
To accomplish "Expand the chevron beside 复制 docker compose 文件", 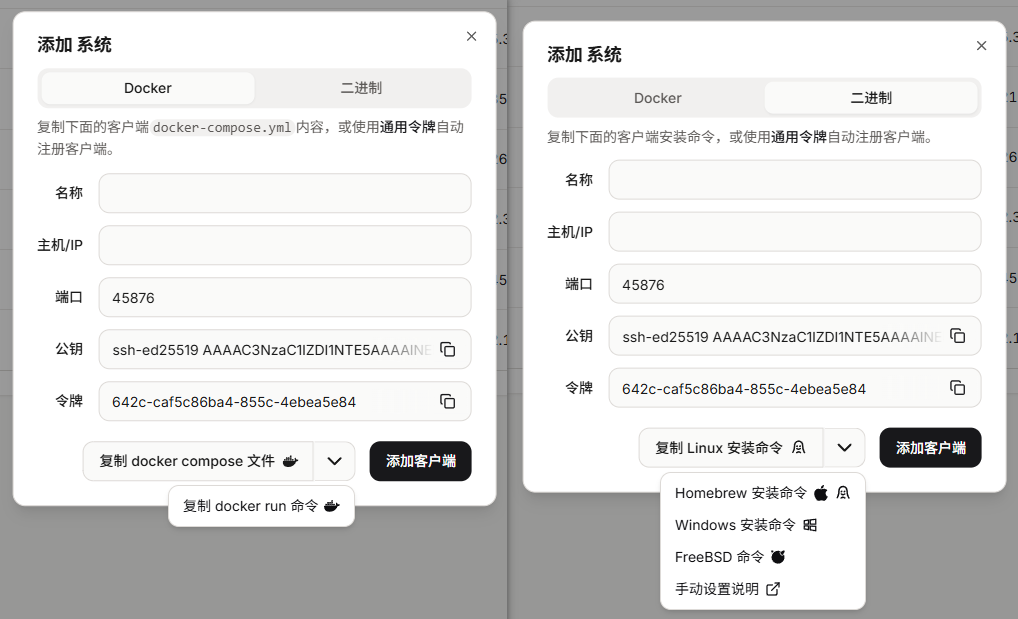I will [x=334, y=461].
